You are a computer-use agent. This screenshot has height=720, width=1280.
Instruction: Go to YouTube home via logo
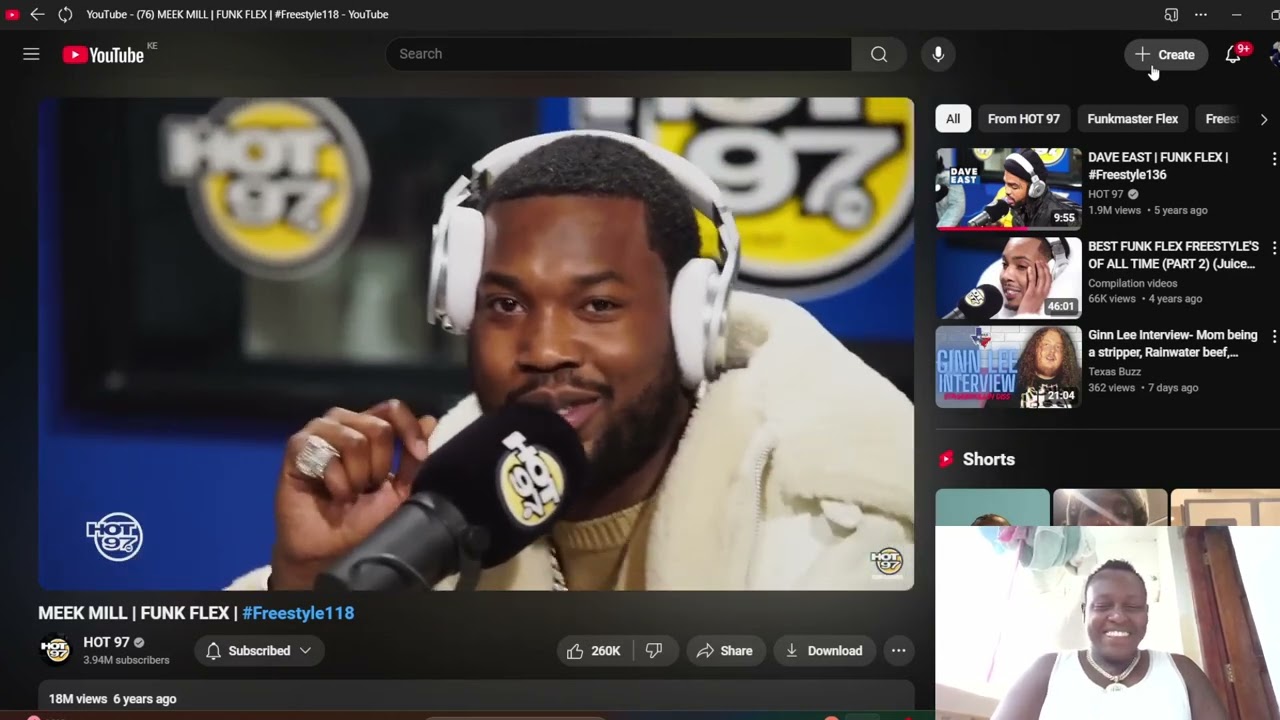click(103, 55)
